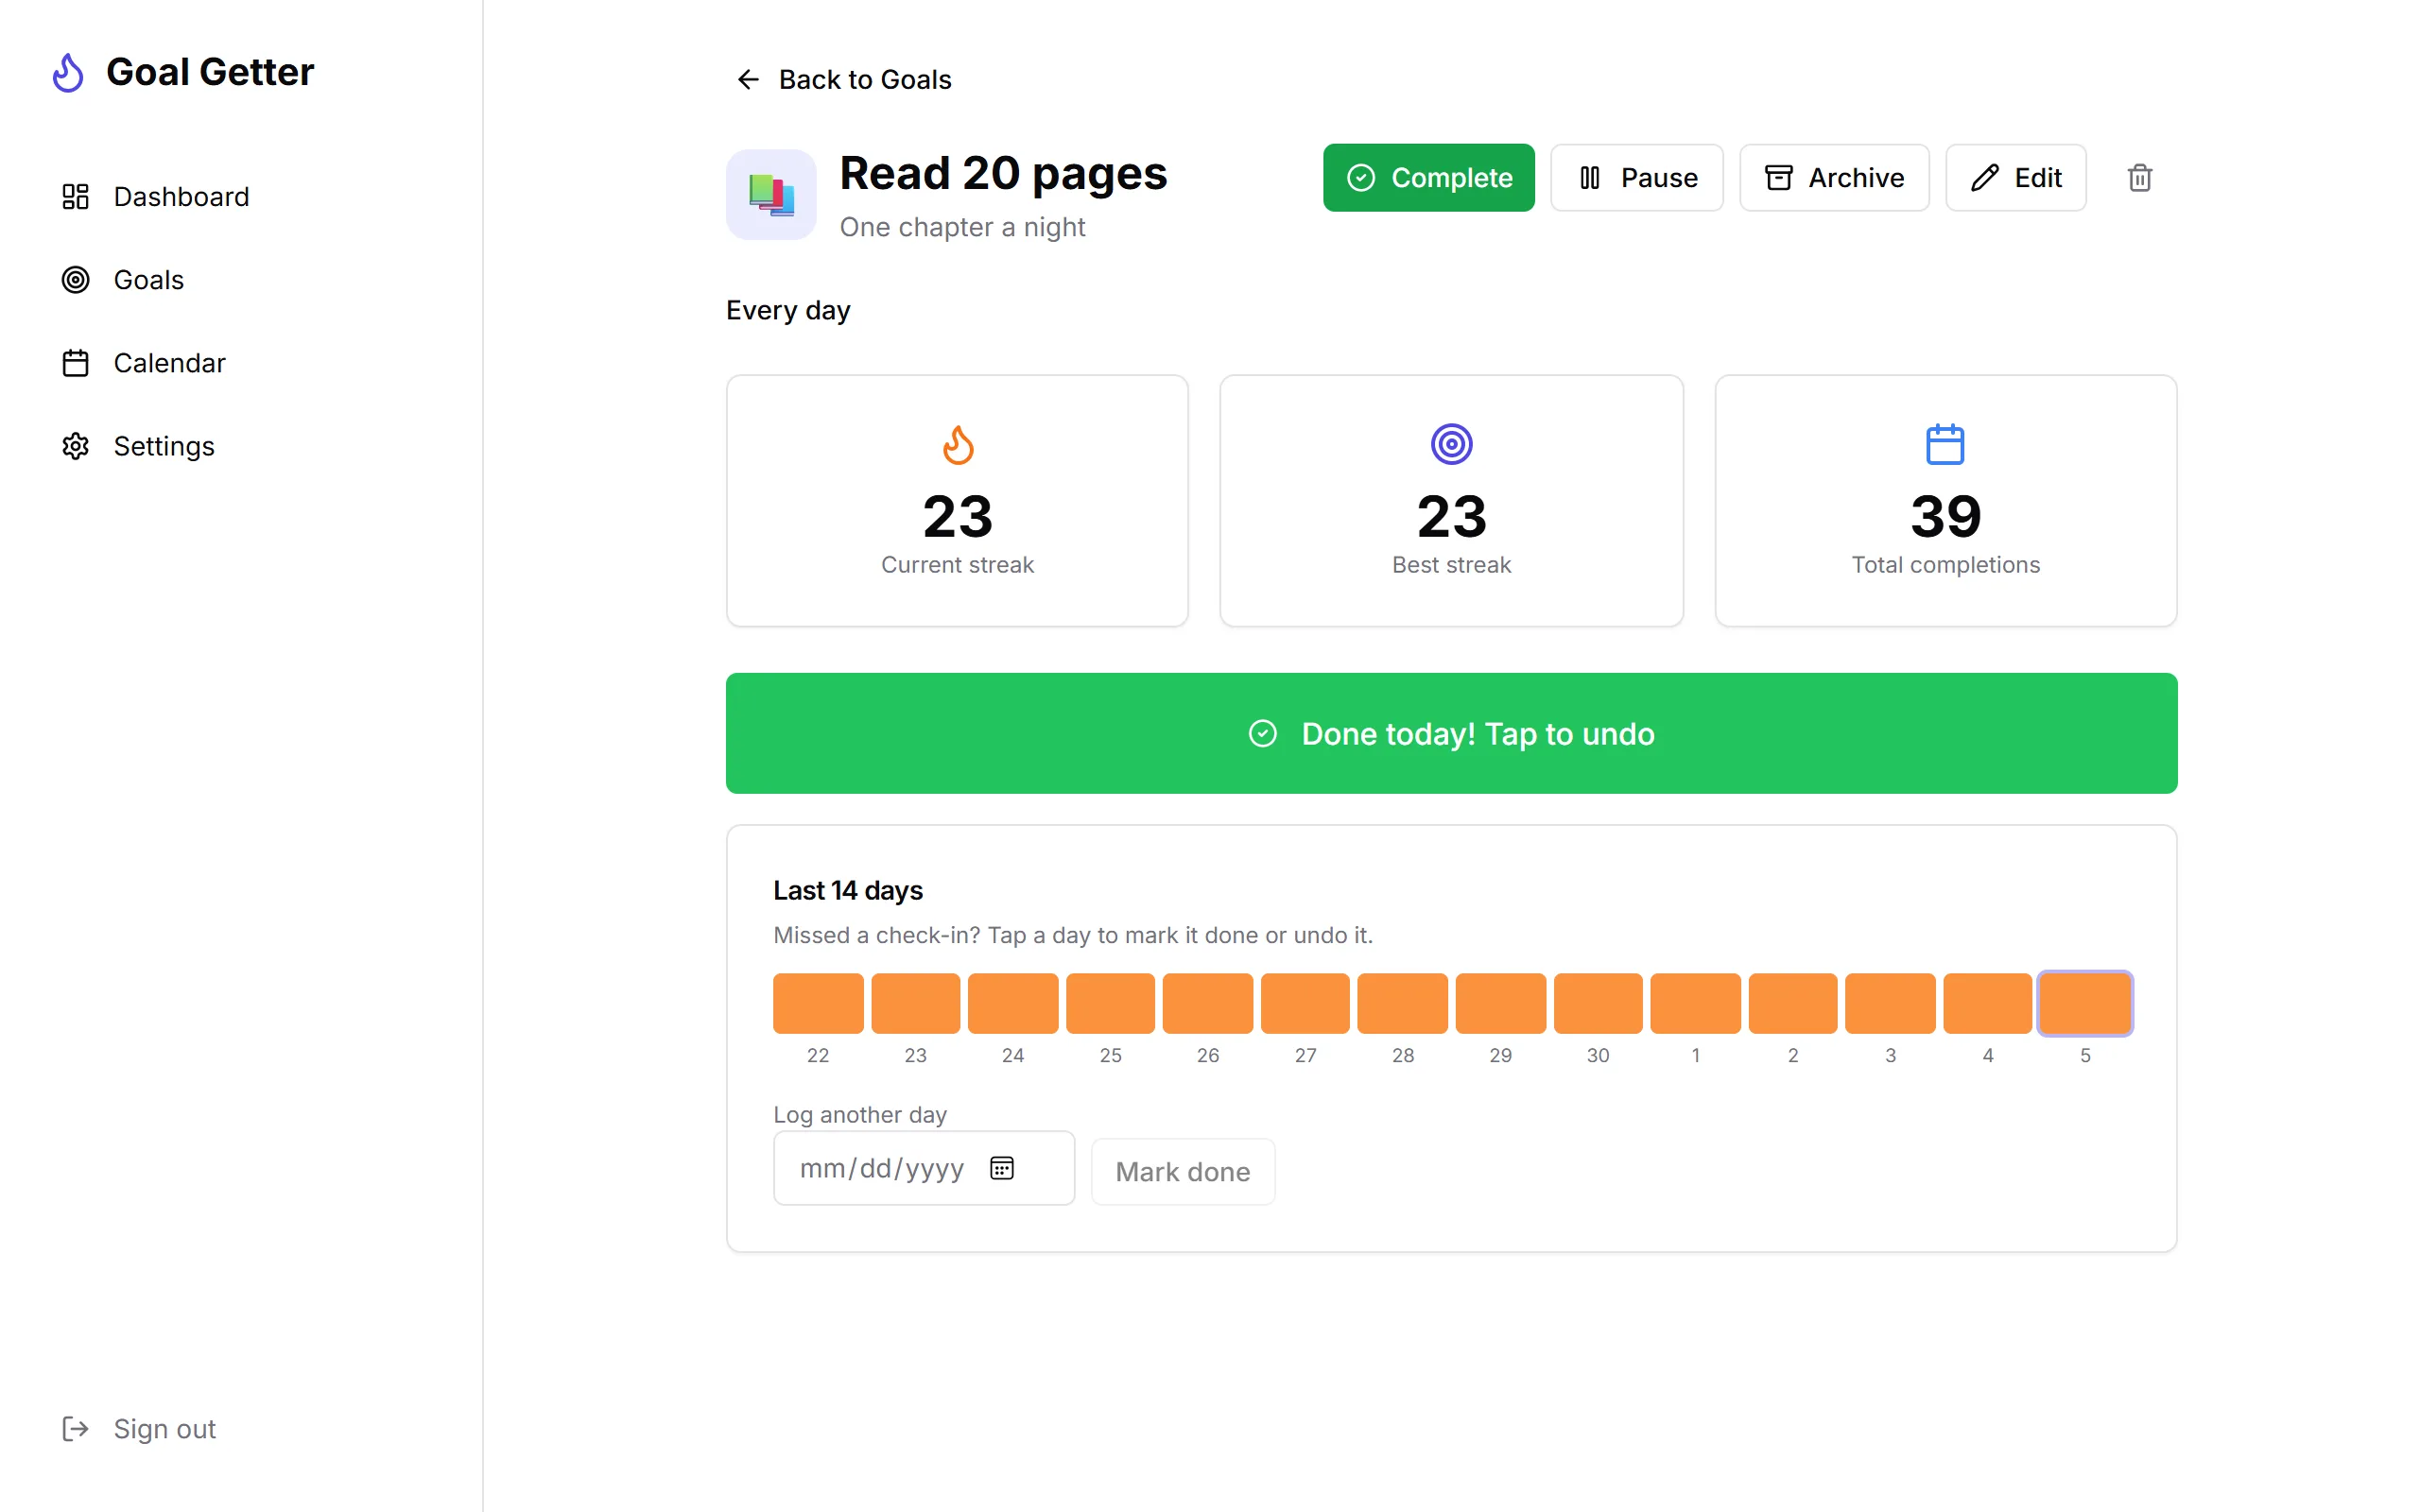Click the Calendar sidebar icon
The width and height of the screenshot is (2420, 1512).
75,362
